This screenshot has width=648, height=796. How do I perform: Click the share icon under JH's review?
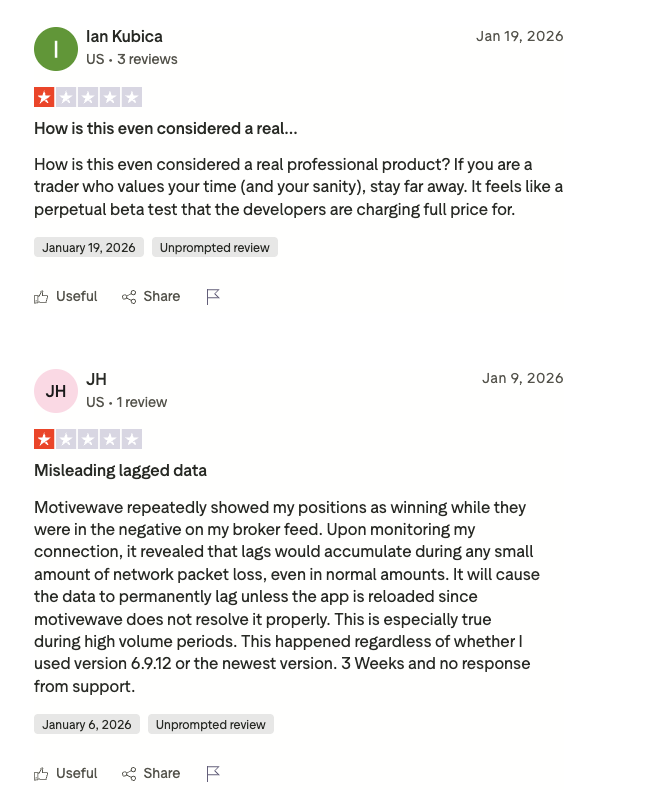129,774
